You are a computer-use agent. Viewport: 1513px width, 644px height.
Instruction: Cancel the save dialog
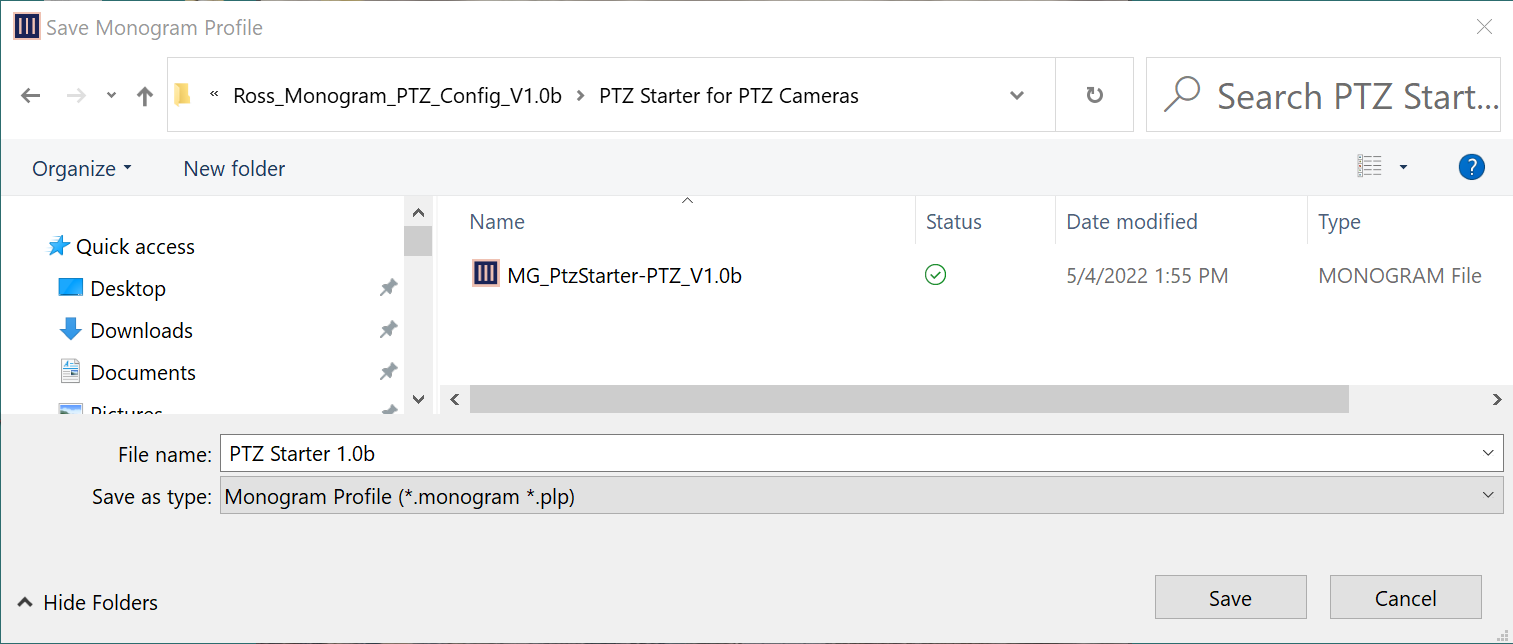(x=1405, y=598)
